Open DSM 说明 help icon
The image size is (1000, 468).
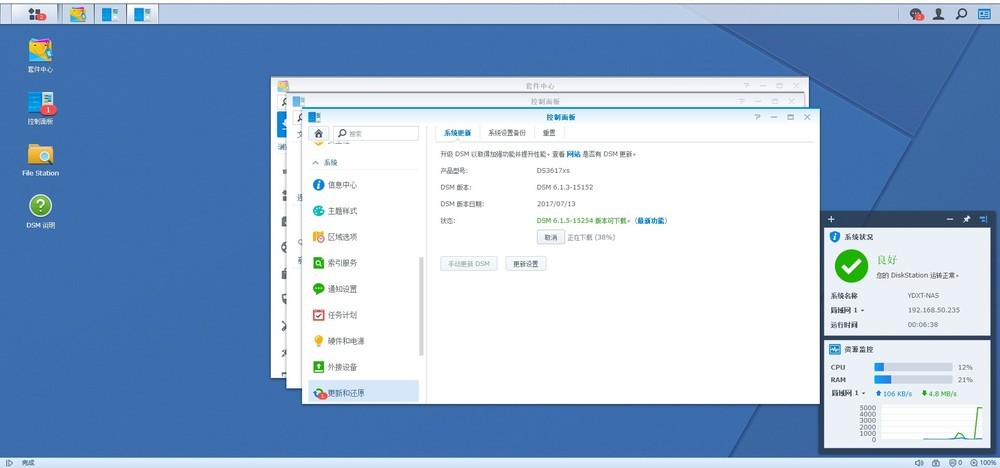(40, 212)
